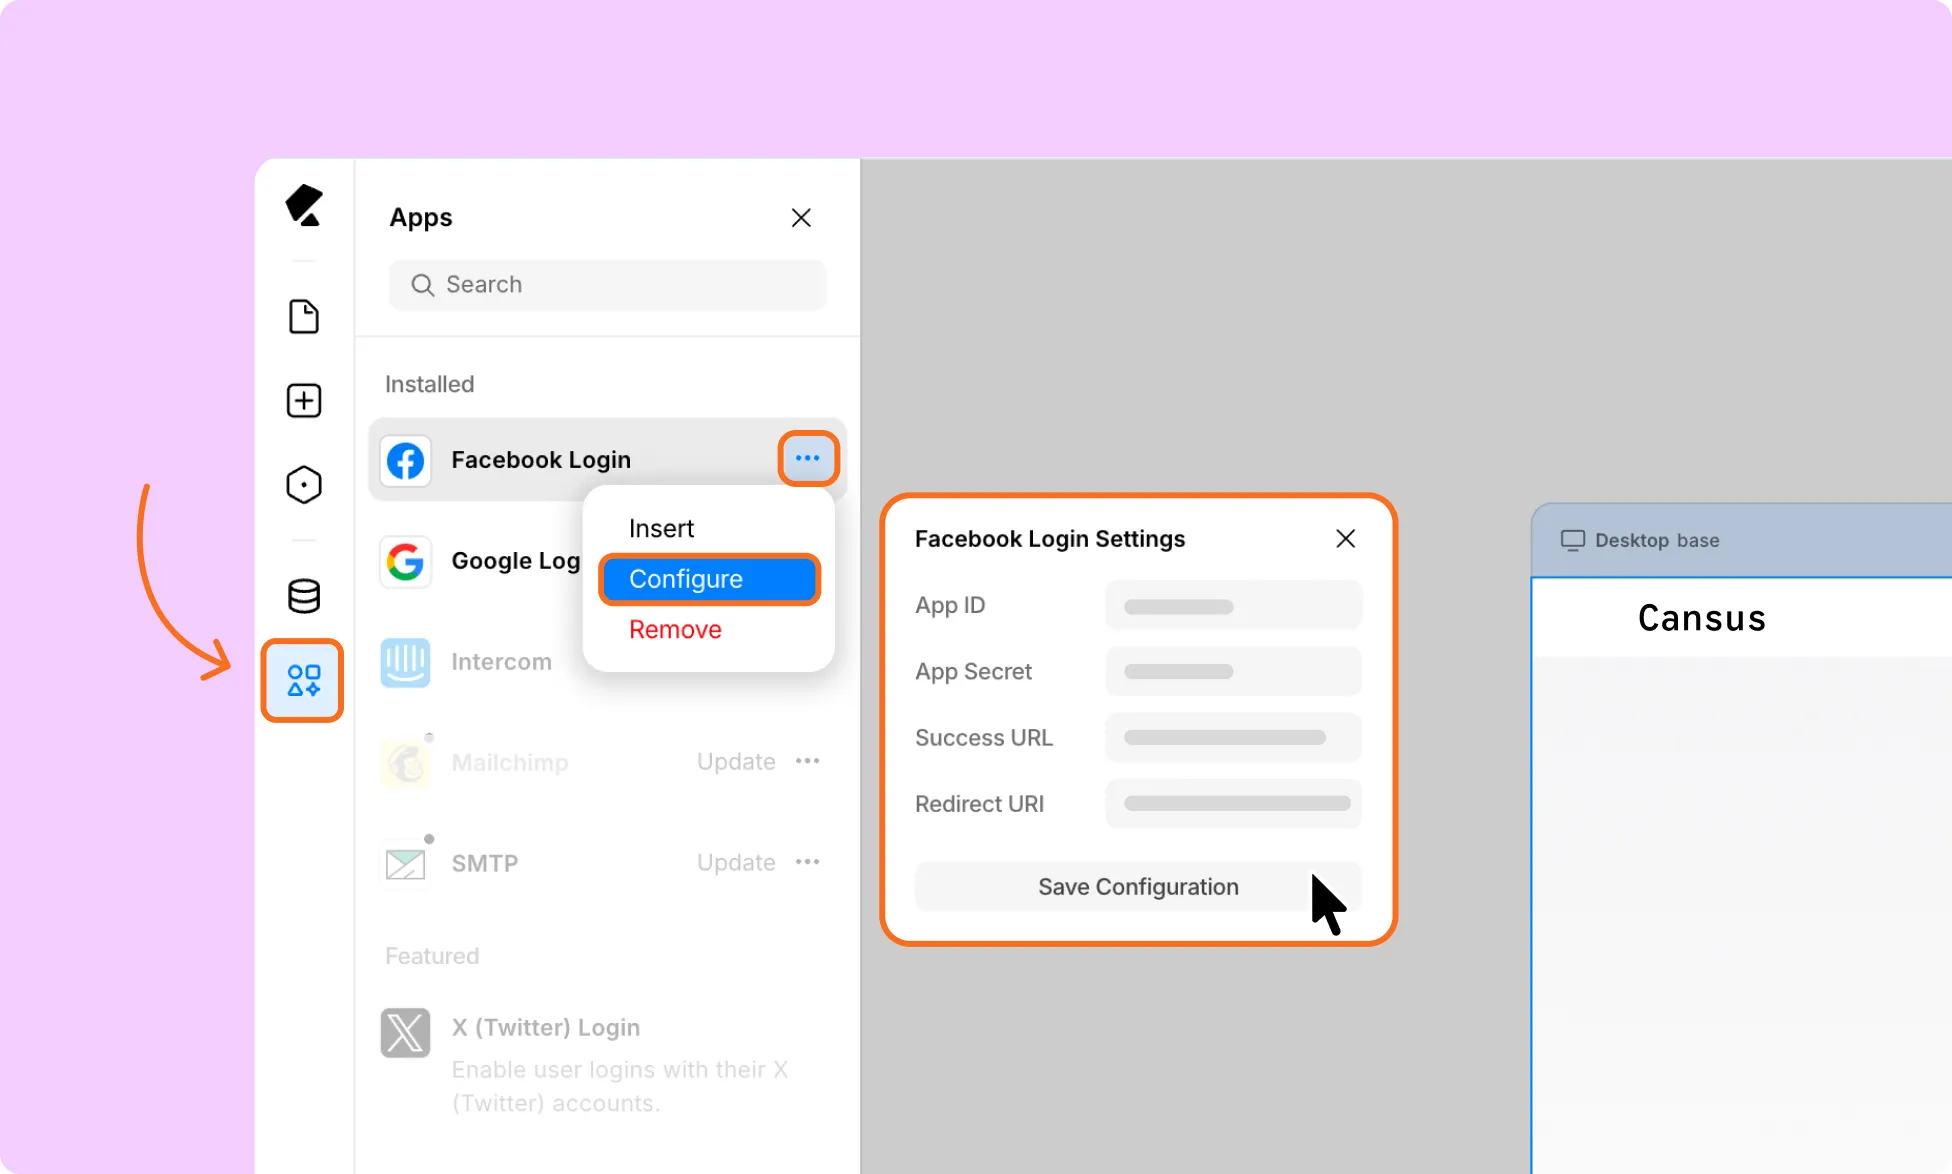Click the SMTP envelope icon

406,864
